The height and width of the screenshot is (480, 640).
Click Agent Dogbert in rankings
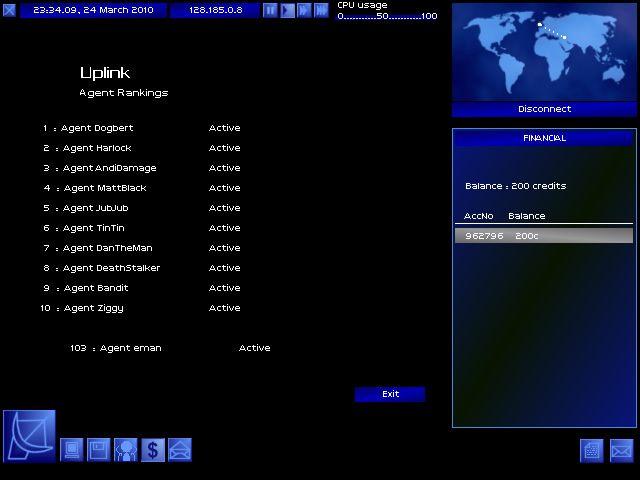coord(97,128)
